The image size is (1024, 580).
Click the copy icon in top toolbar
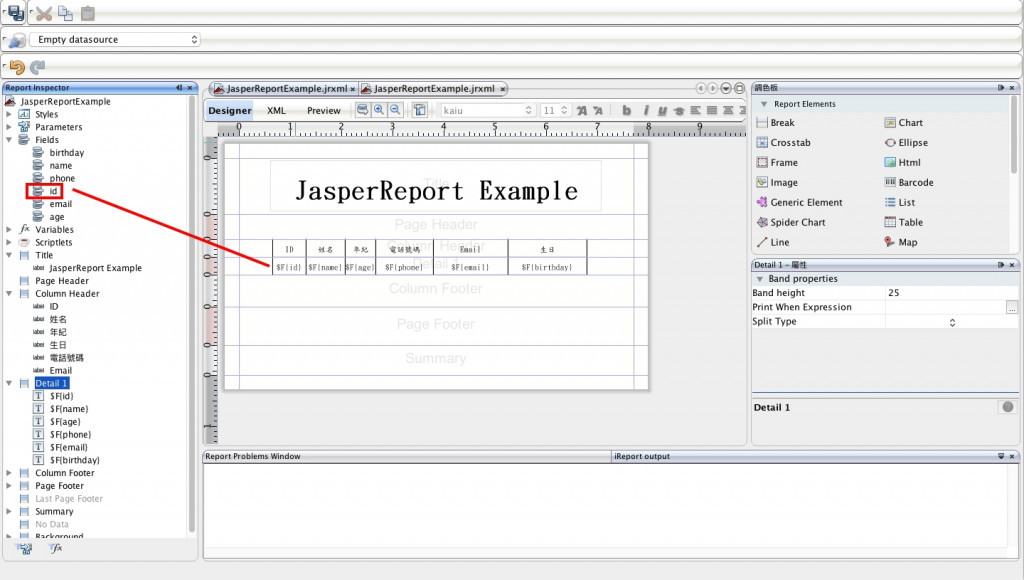65,13
